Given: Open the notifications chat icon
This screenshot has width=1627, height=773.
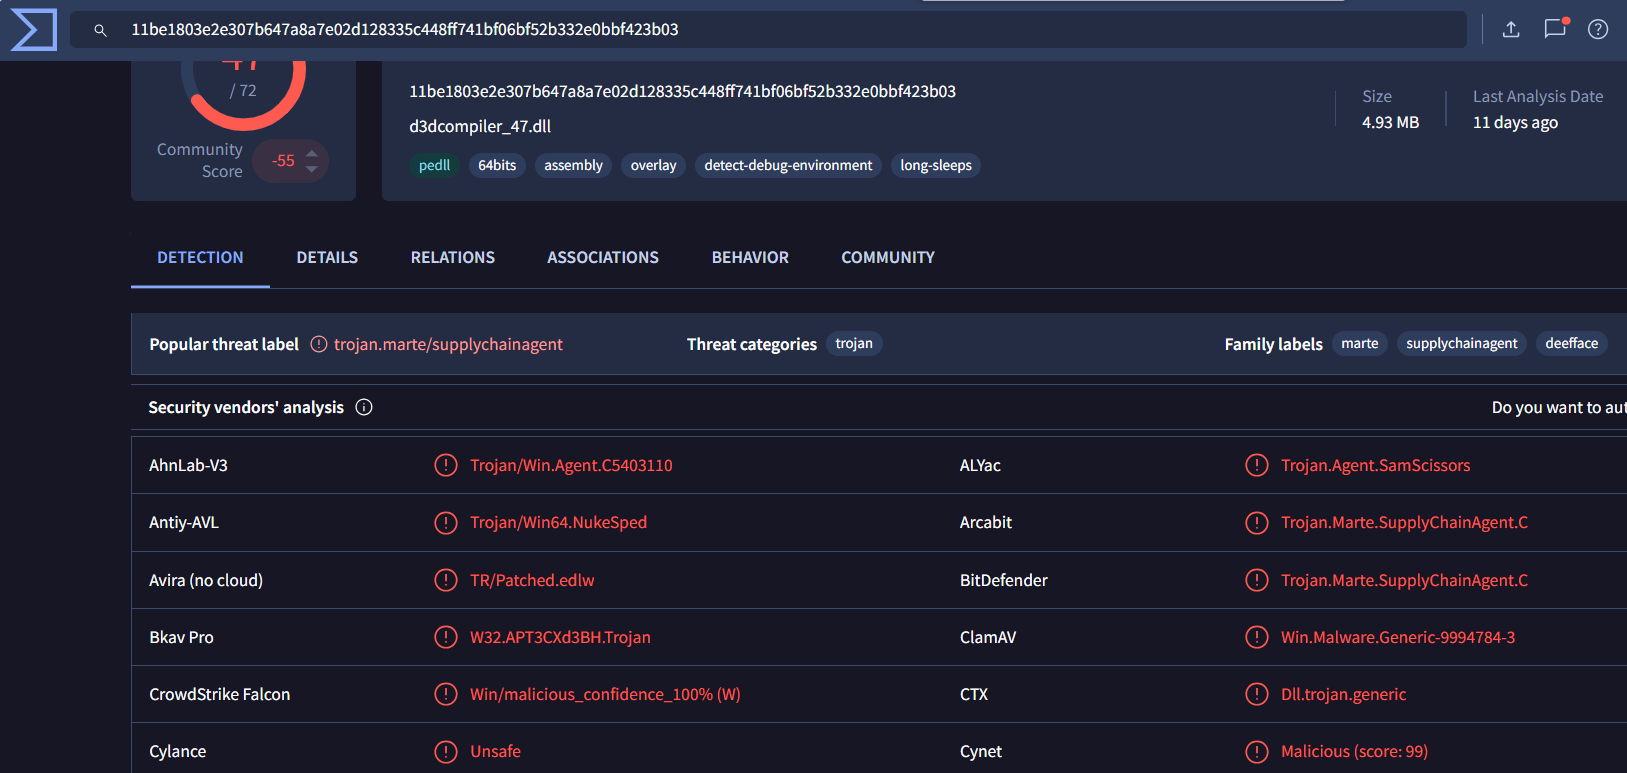Looking at the screenshot, I should click(x=1555, y=28).
